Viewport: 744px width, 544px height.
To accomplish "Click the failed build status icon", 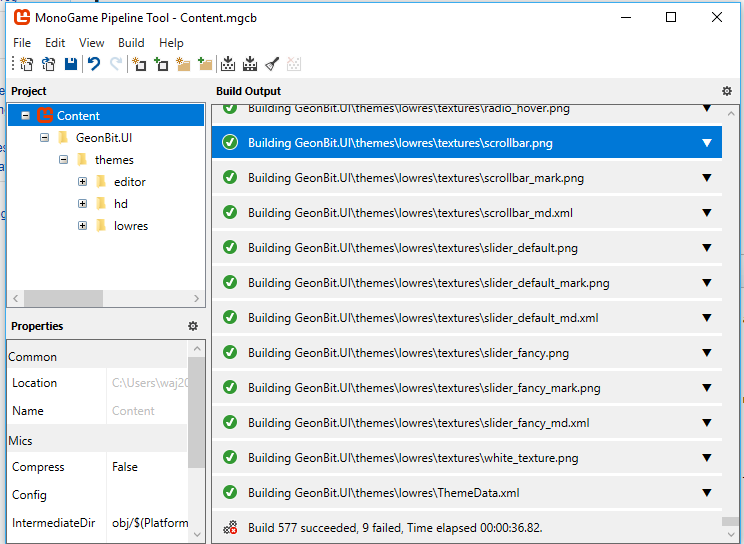I will coord(230,527).
